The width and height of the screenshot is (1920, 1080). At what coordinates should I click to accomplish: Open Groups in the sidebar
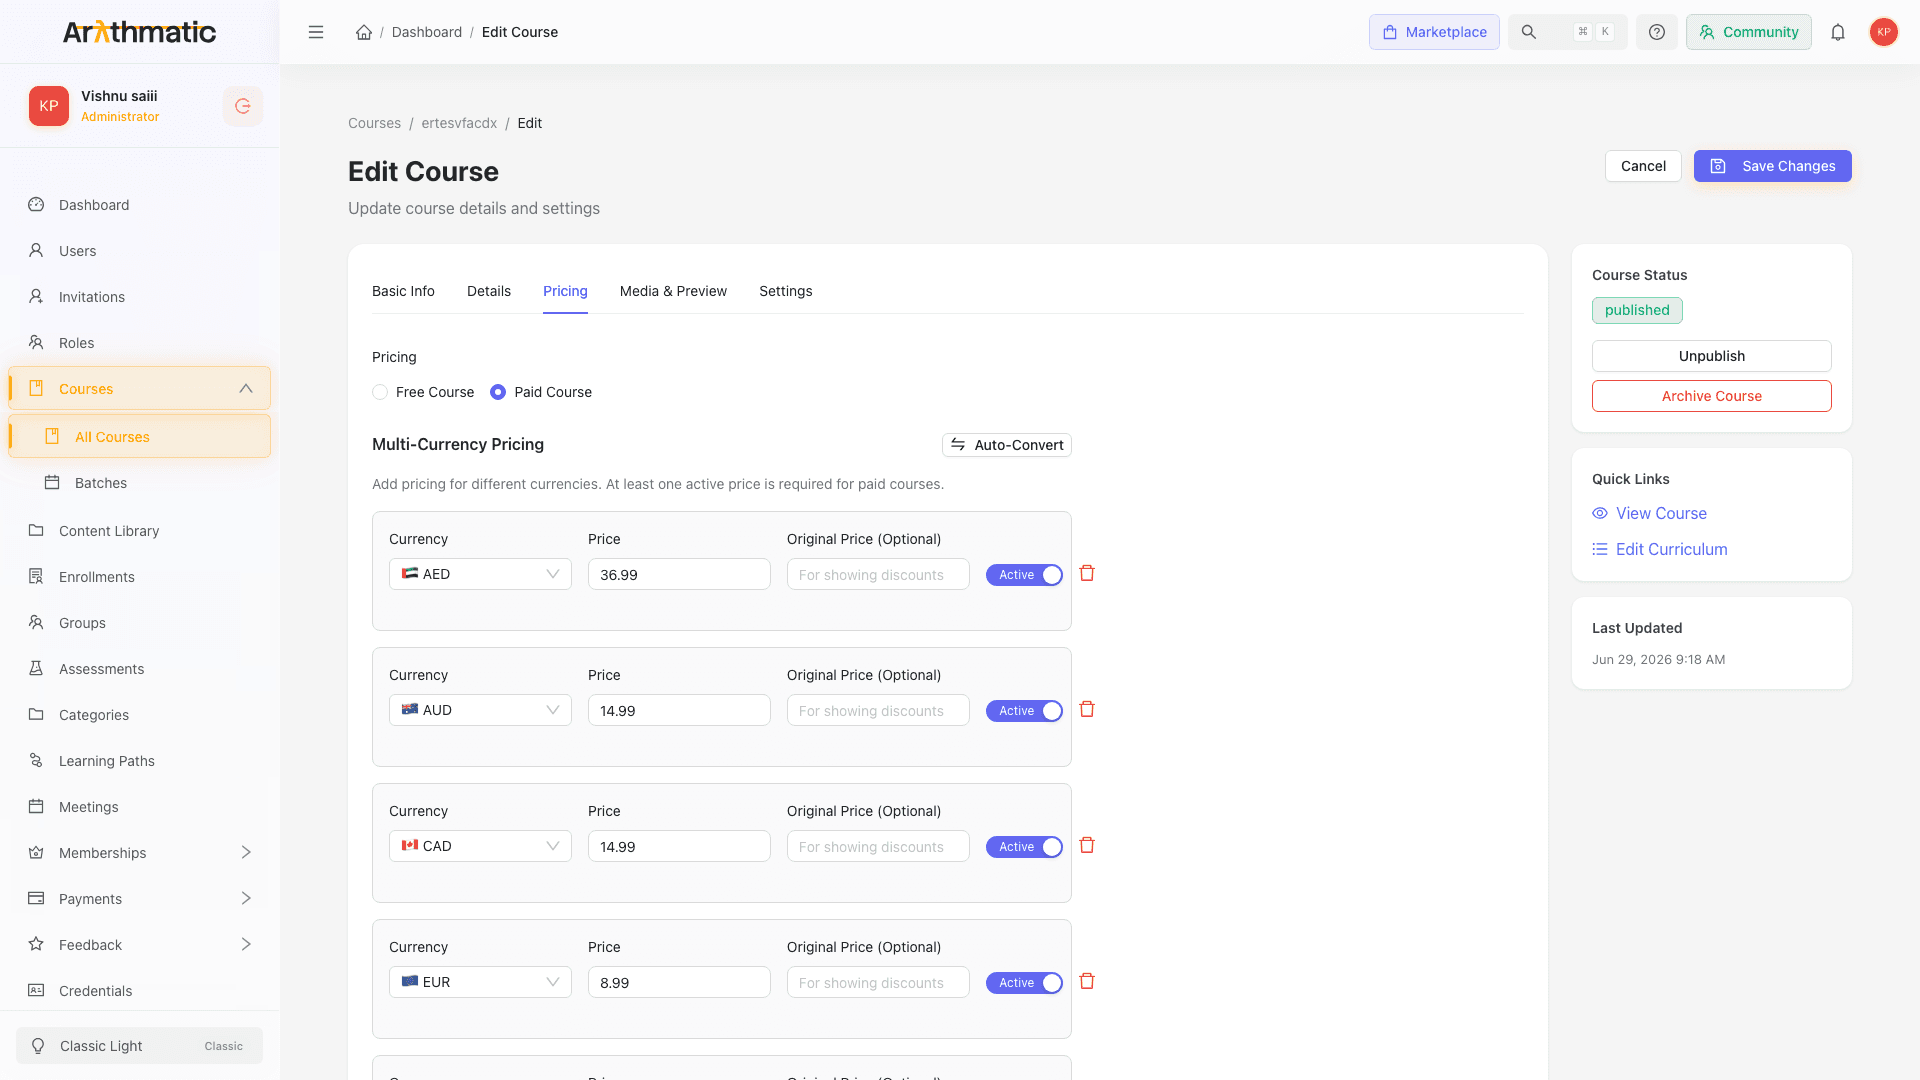point(139,623)
